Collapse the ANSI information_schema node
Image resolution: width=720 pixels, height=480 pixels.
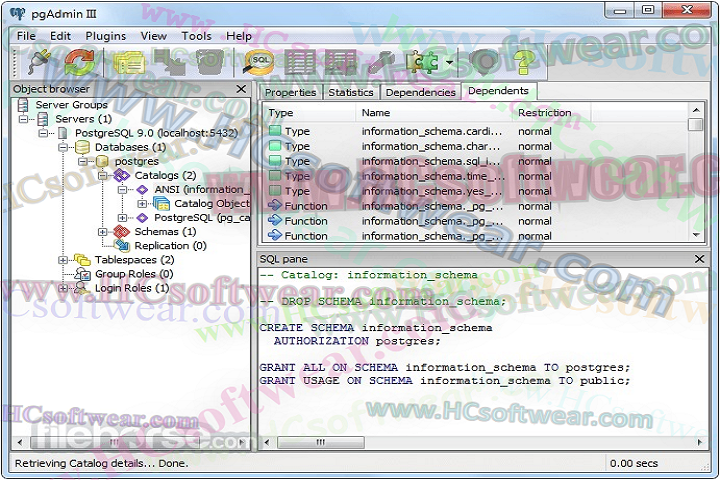click(x=122, y=190)
